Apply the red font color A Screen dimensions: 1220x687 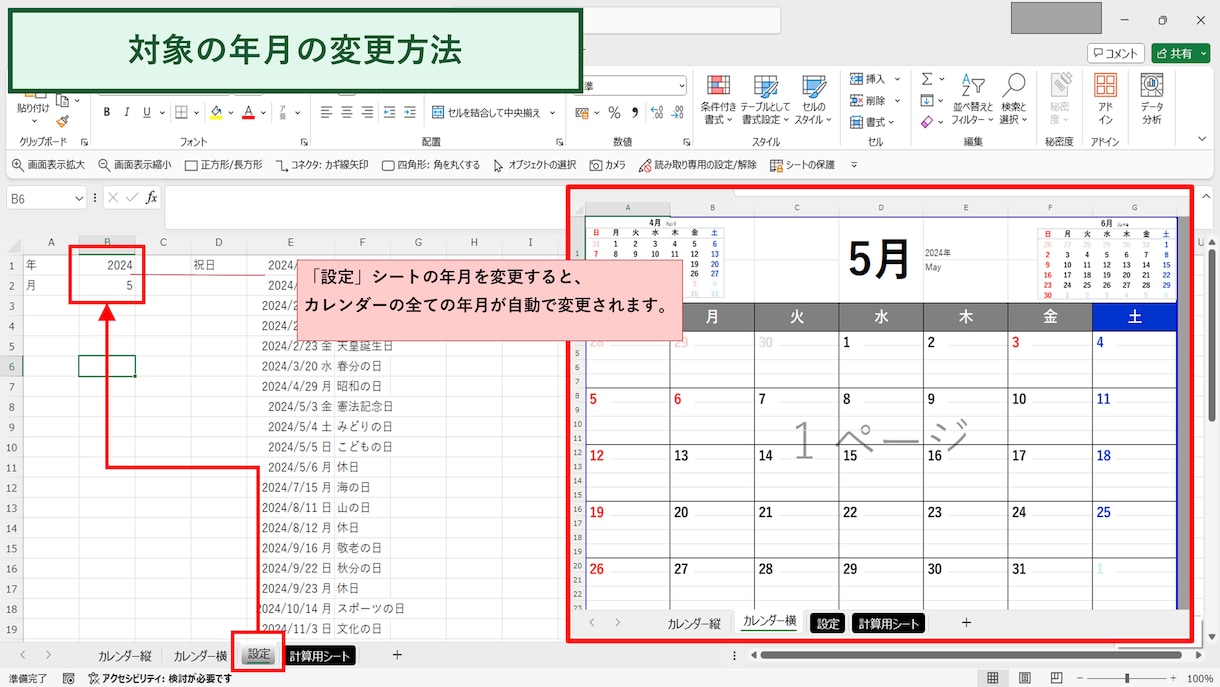click(249, 112)
